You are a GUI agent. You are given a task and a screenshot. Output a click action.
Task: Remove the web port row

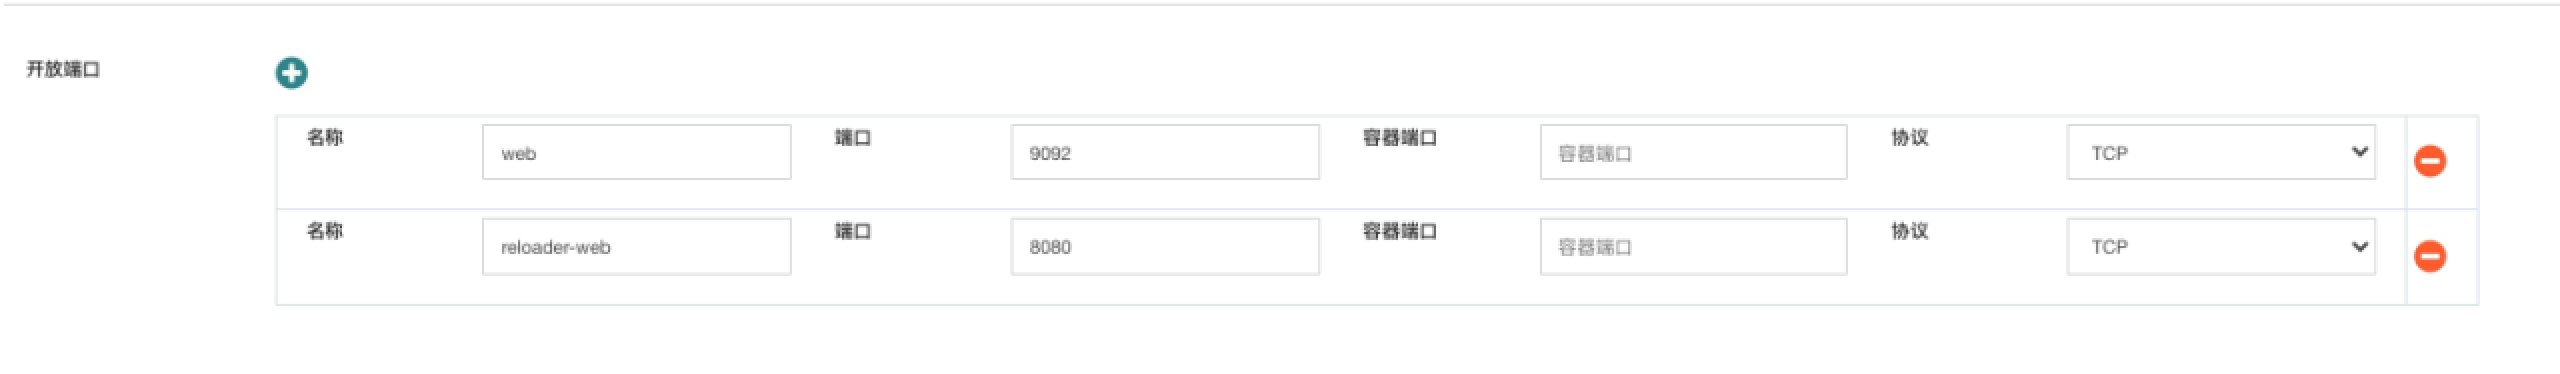(2430, 161)
